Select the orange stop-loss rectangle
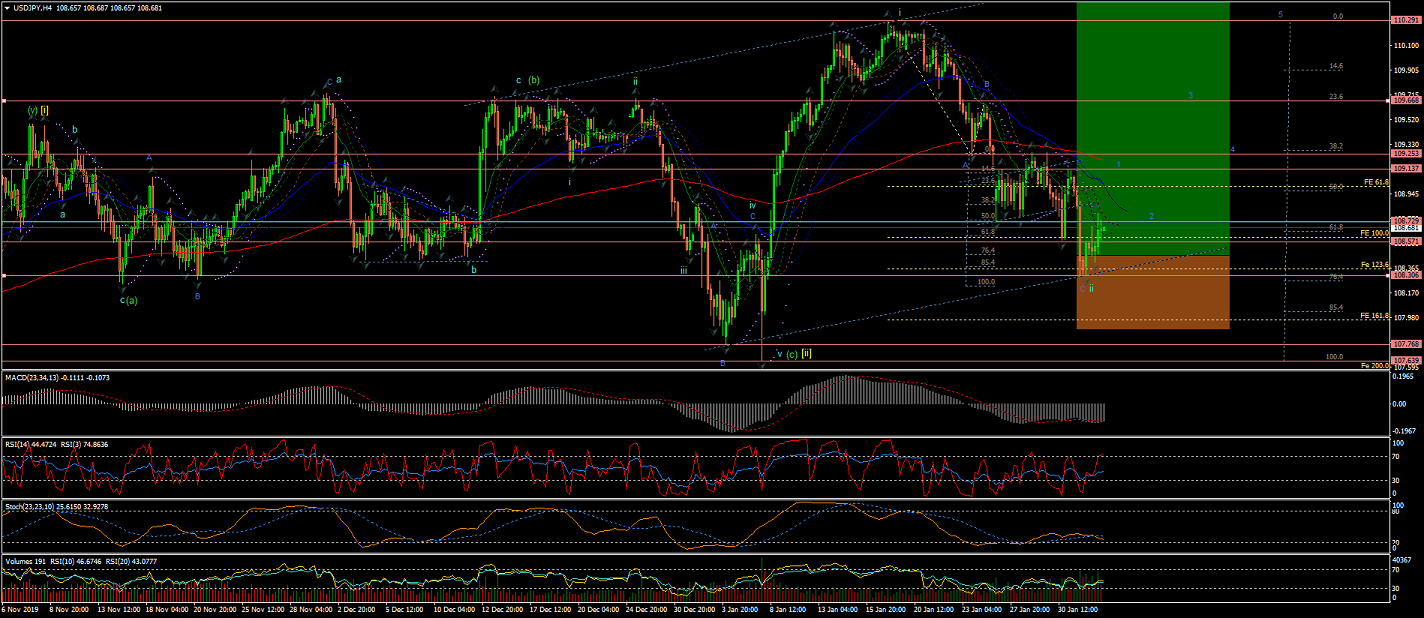 (x=1152, y=292)
